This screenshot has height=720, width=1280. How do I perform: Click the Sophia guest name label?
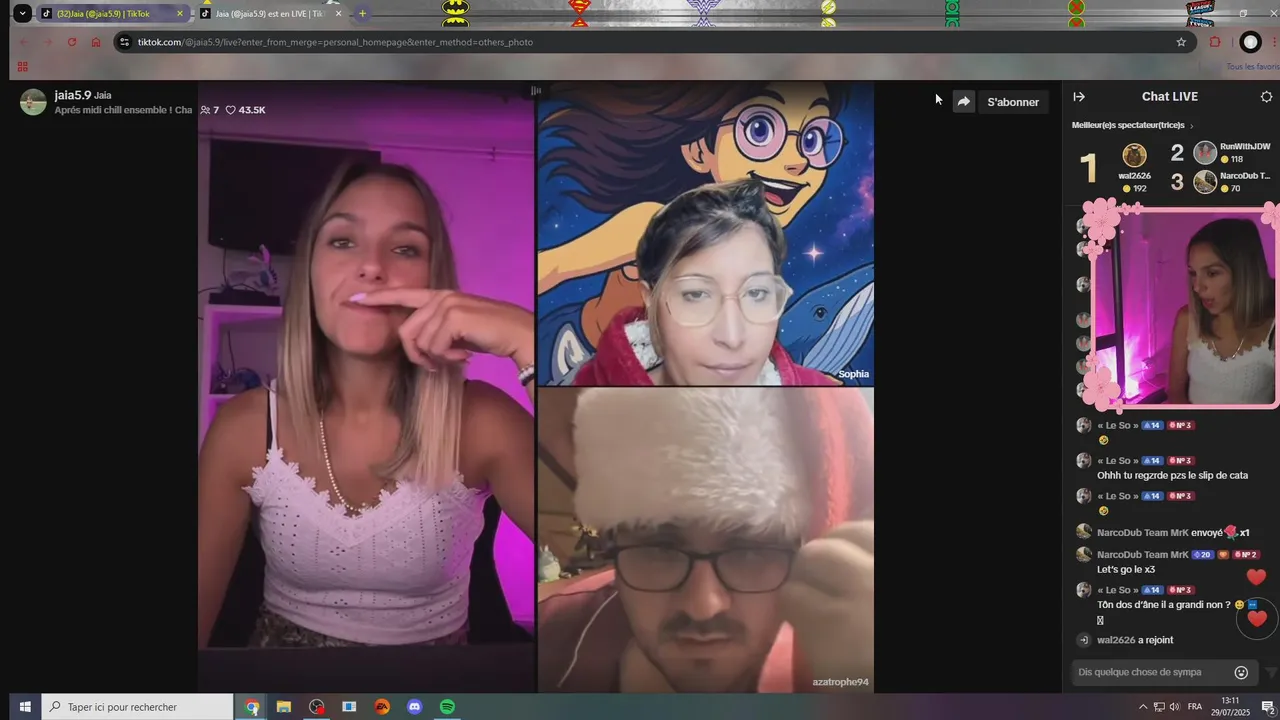[x=853, y=374]
